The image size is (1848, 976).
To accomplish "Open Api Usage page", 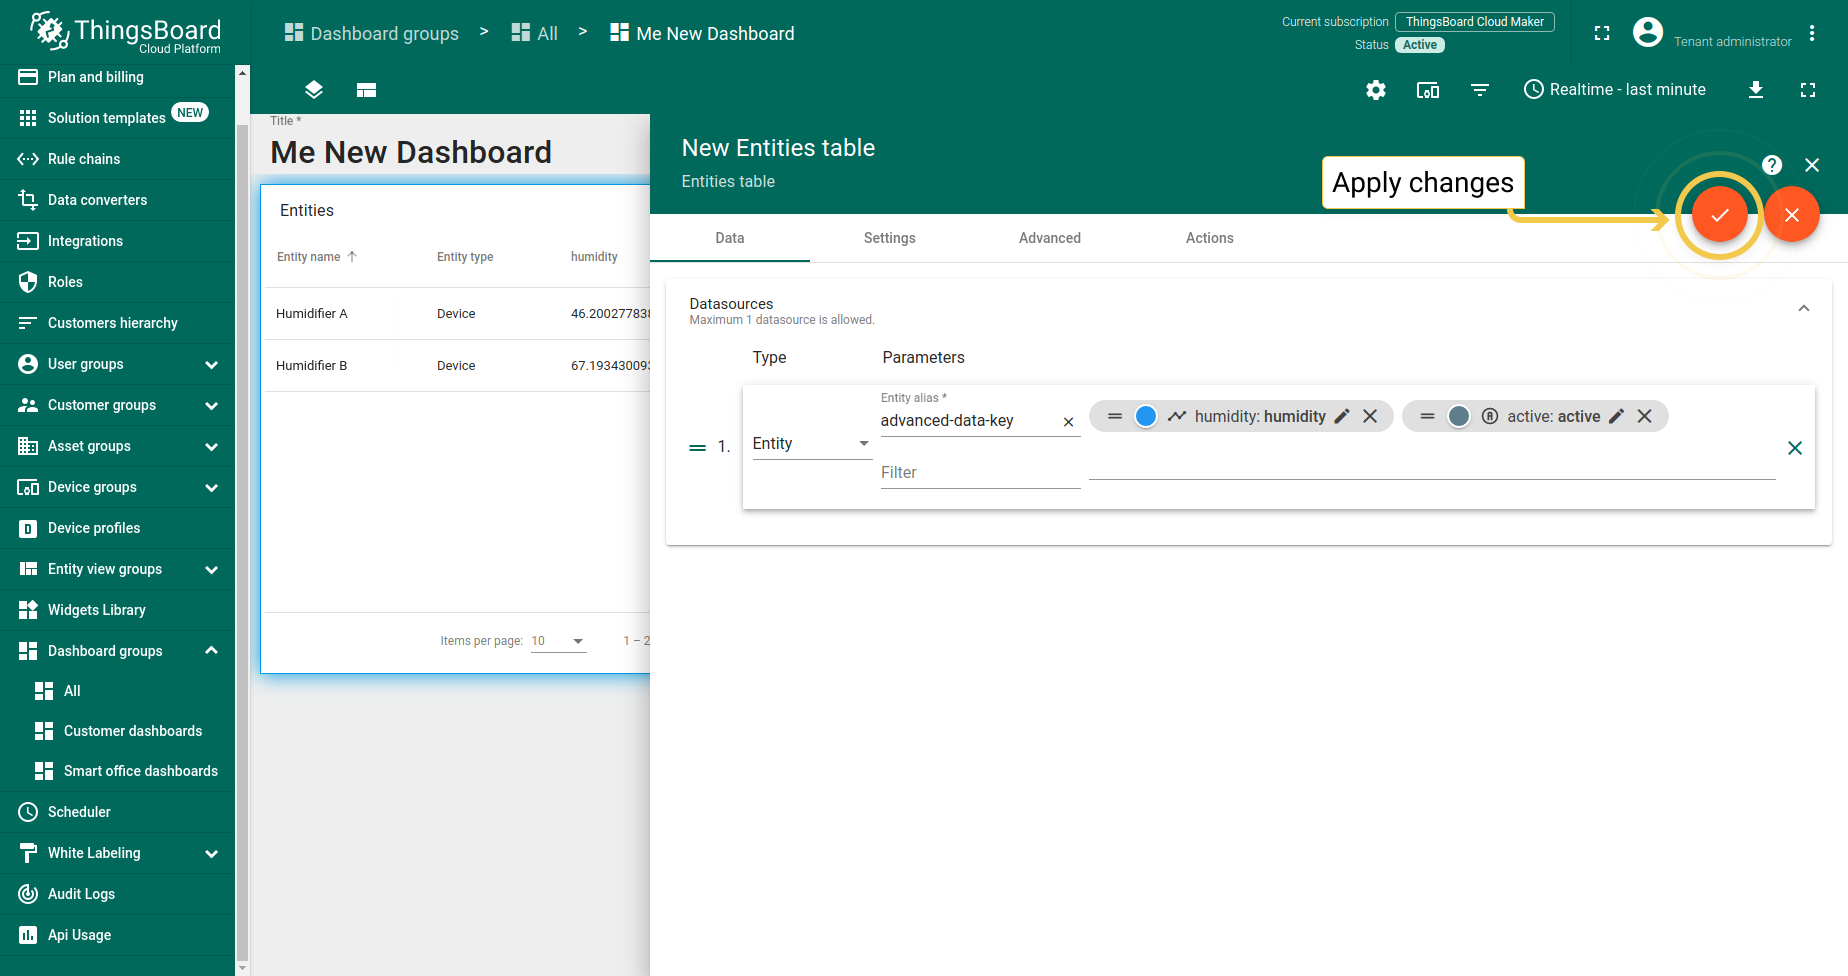I will (117, 935).
